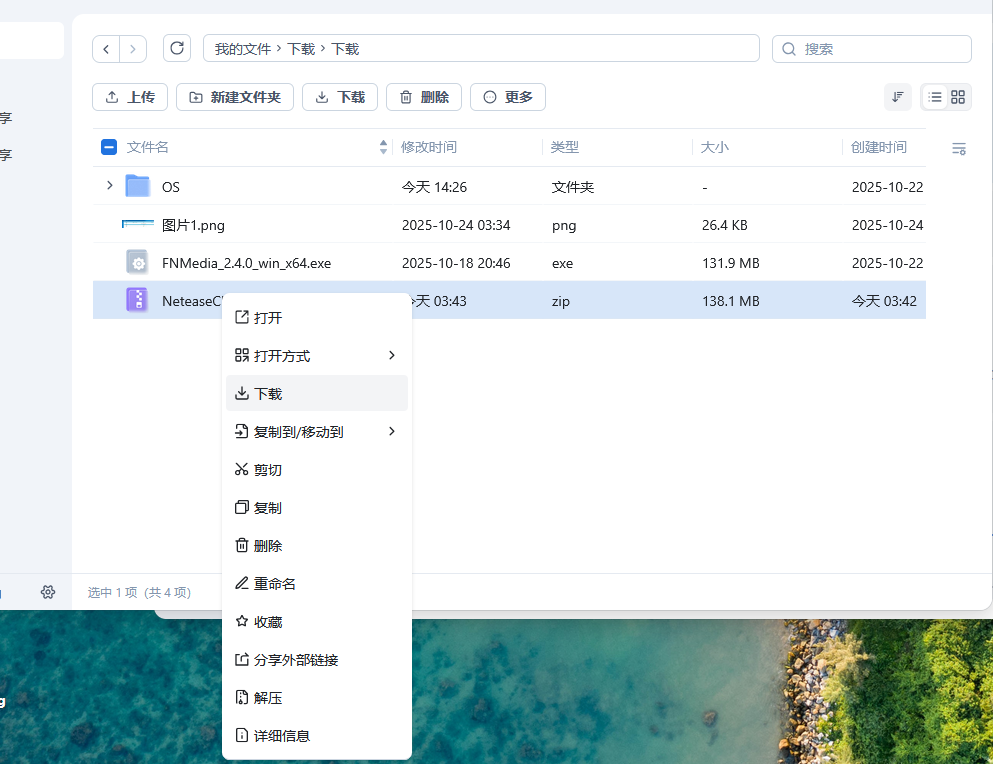
Task: Click the search magnifier icon
Action: [x=789, y=48]
